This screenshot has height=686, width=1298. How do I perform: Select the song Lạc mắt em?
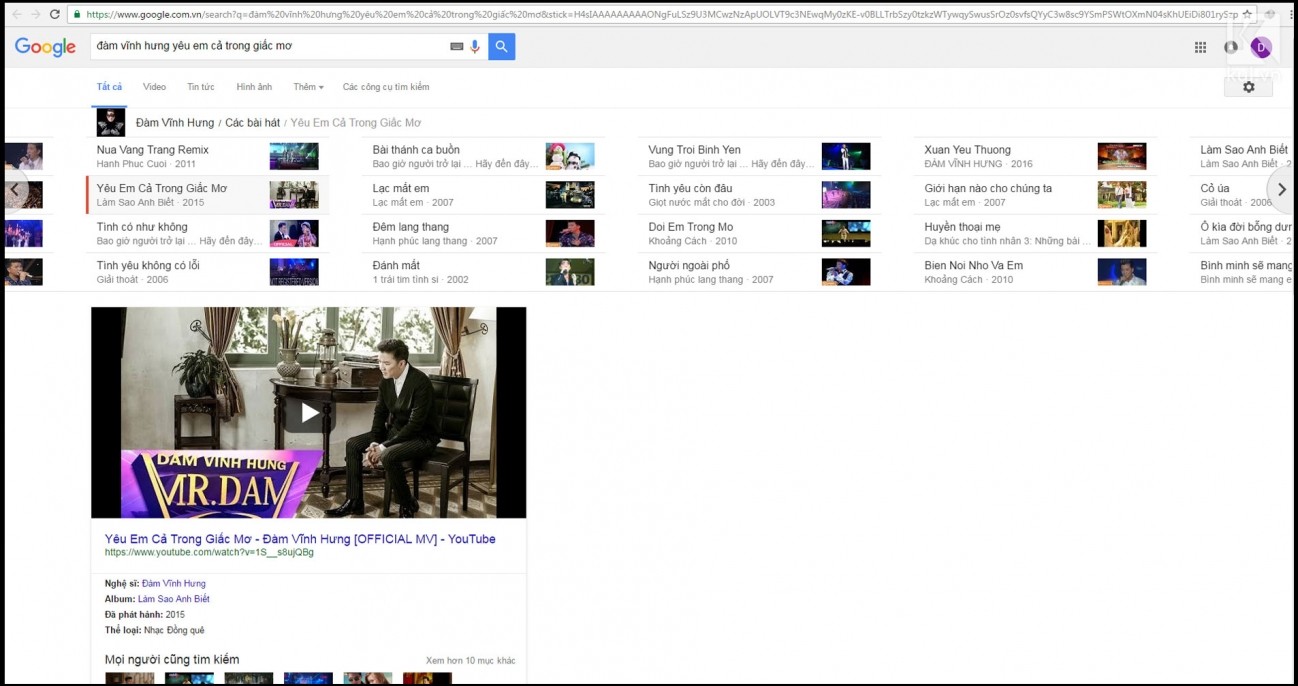click(483, 194)
